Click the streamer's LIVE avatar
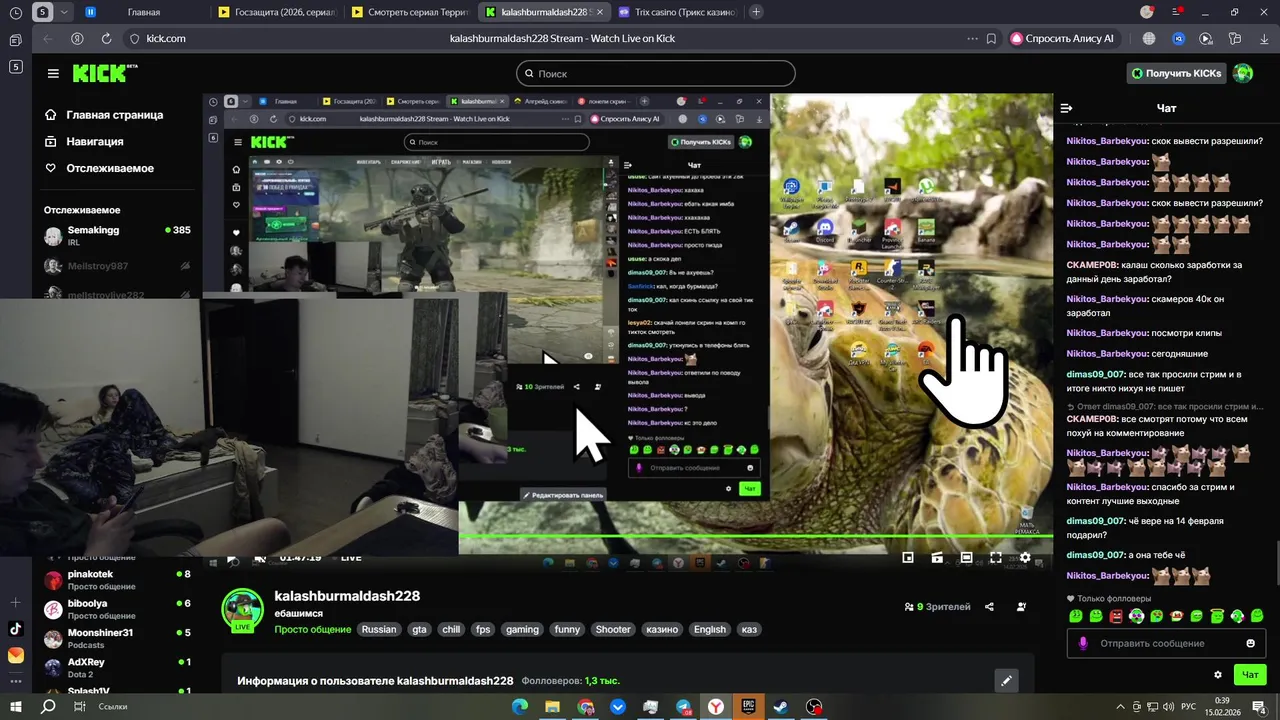This screenshot has height=720, width=1280. pos(242,610)
